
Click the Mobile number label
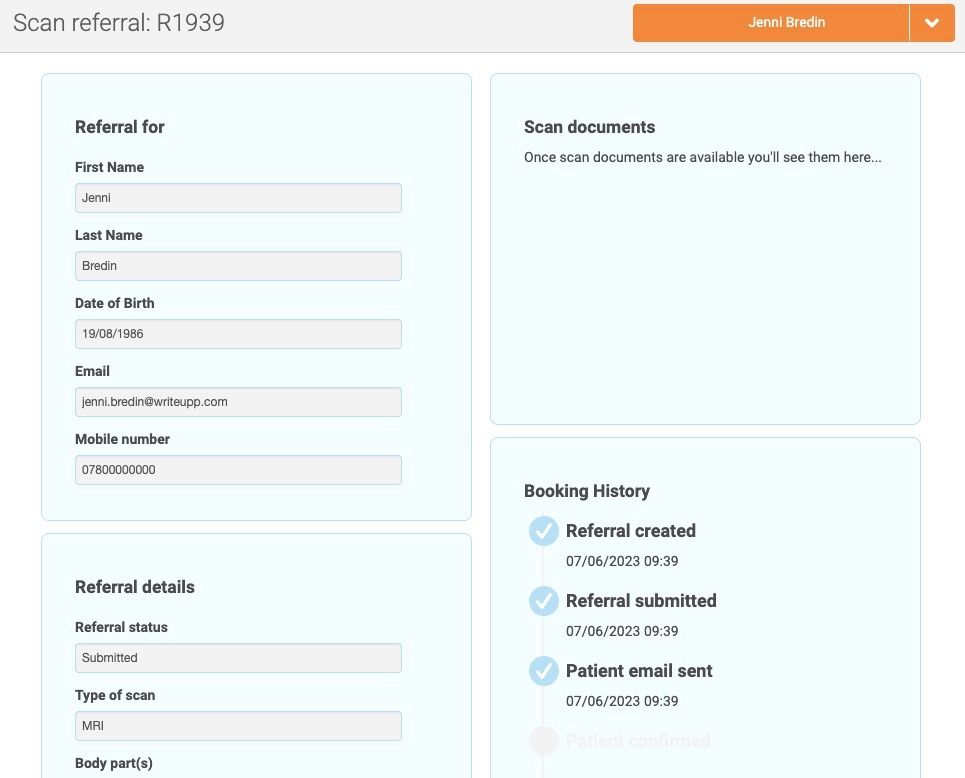(x=122, y=439)
